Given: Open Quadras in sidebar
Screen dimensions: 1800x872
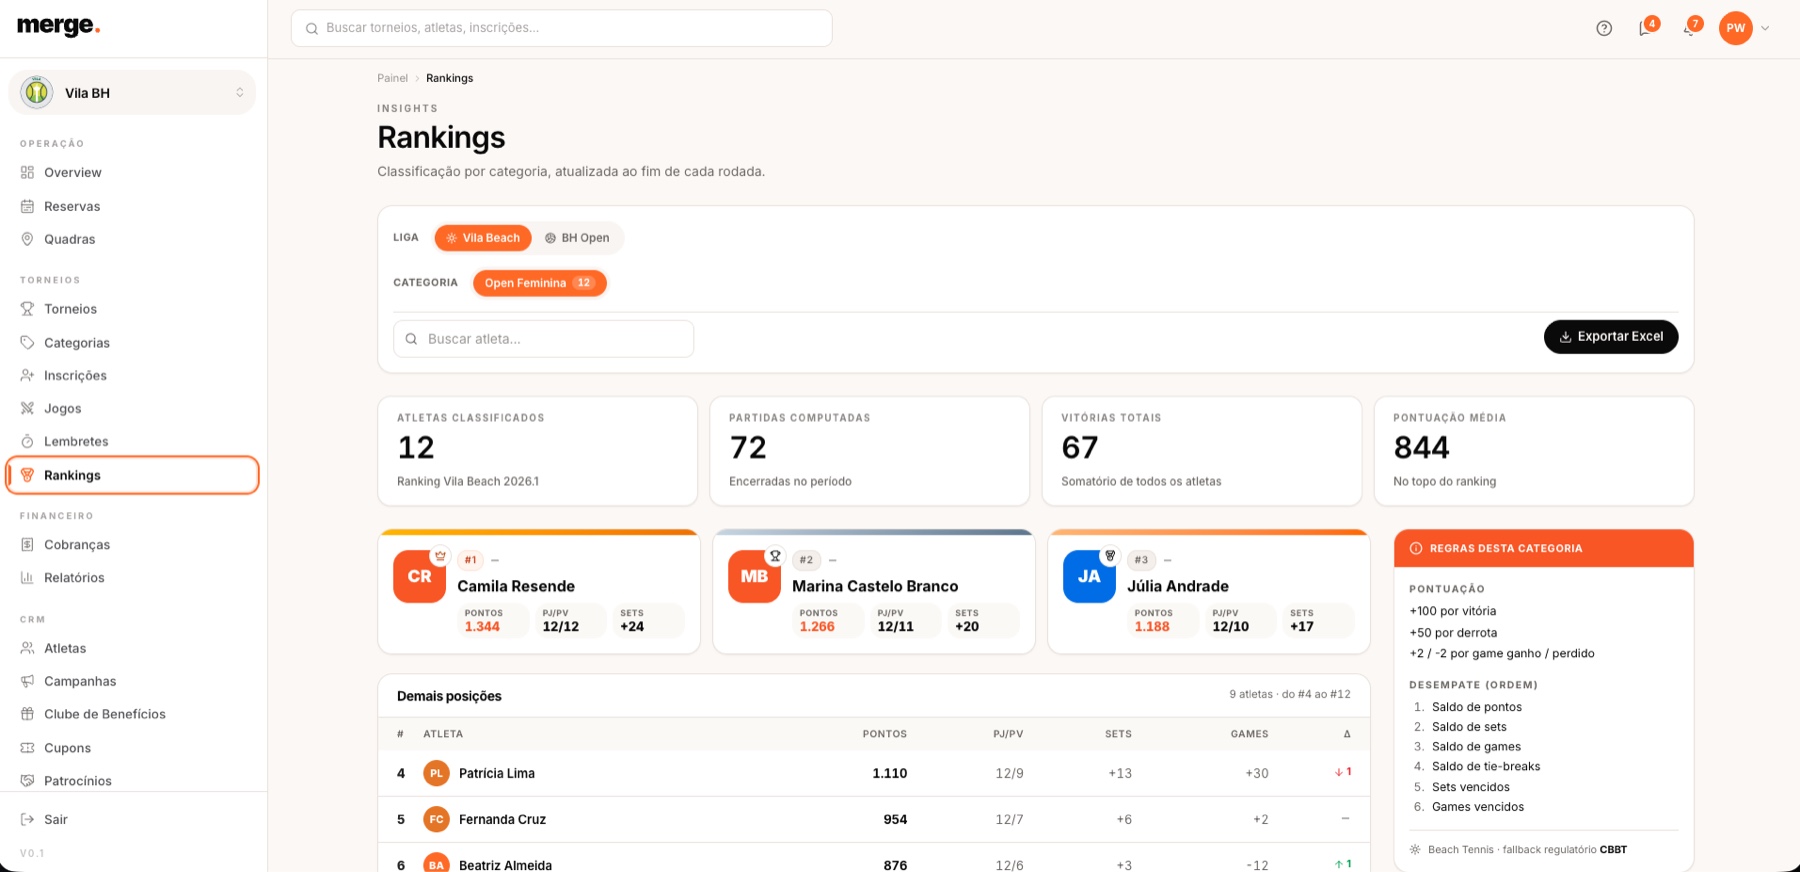Looking at the screenshot, I should [x=70, y=239].
